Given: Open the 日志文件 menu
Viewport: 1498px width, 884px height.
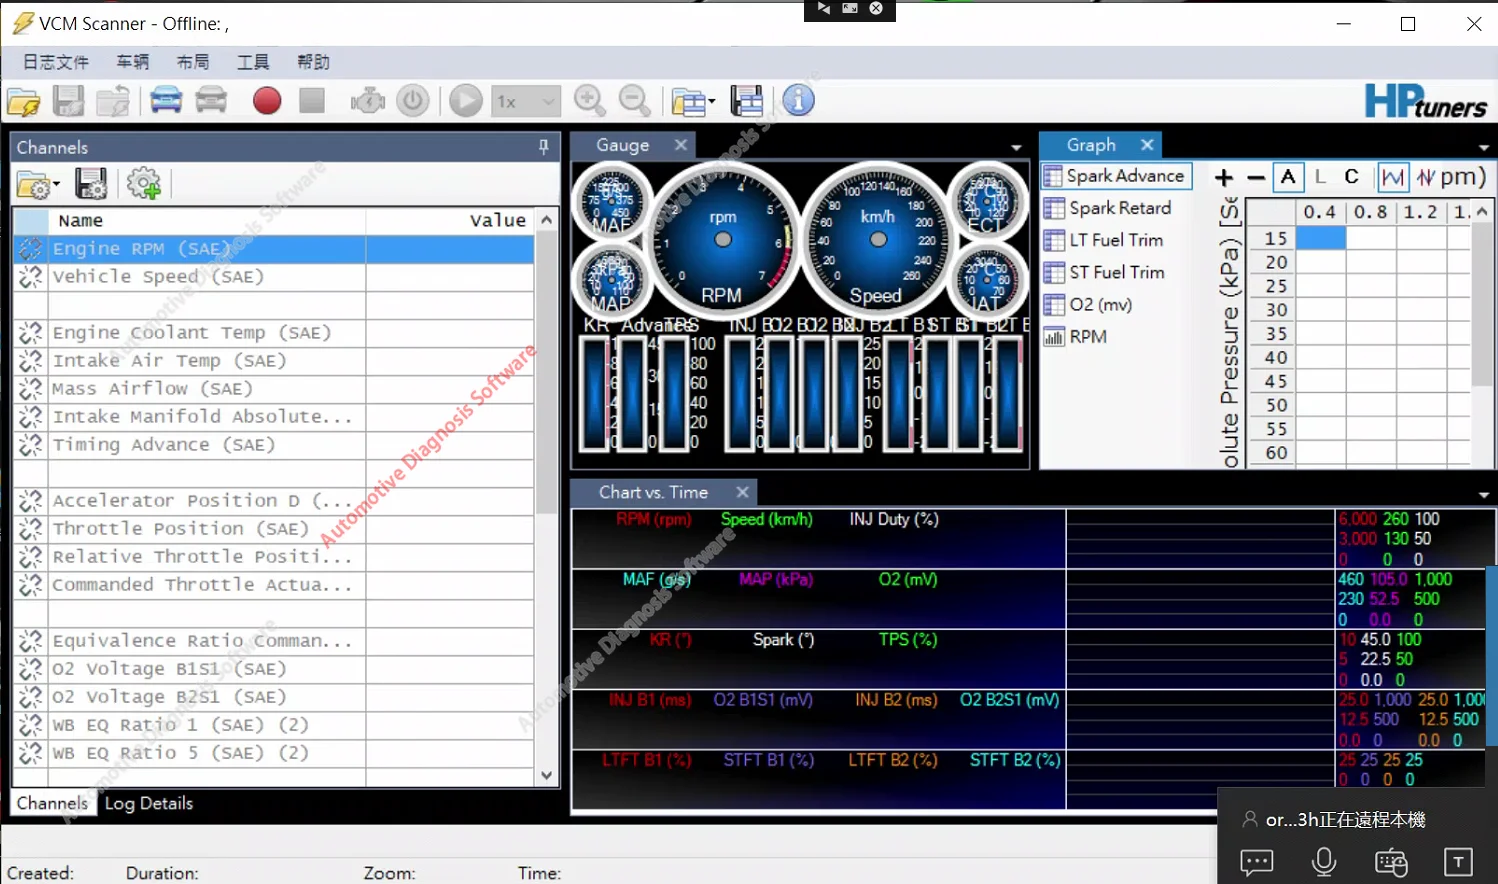Looking at the screenshot, I should click(x=56, y=62).
